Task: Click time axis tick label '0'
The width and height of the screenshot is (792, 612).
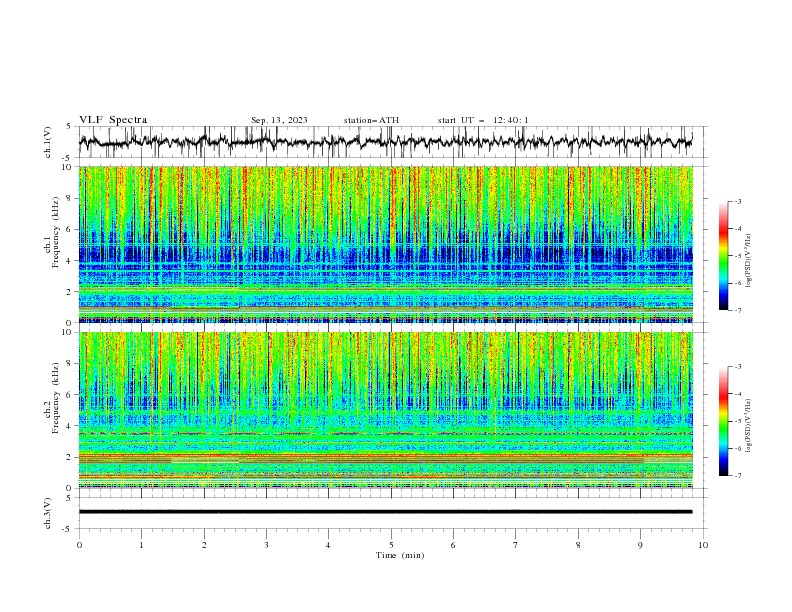Action: click(79, 545)
